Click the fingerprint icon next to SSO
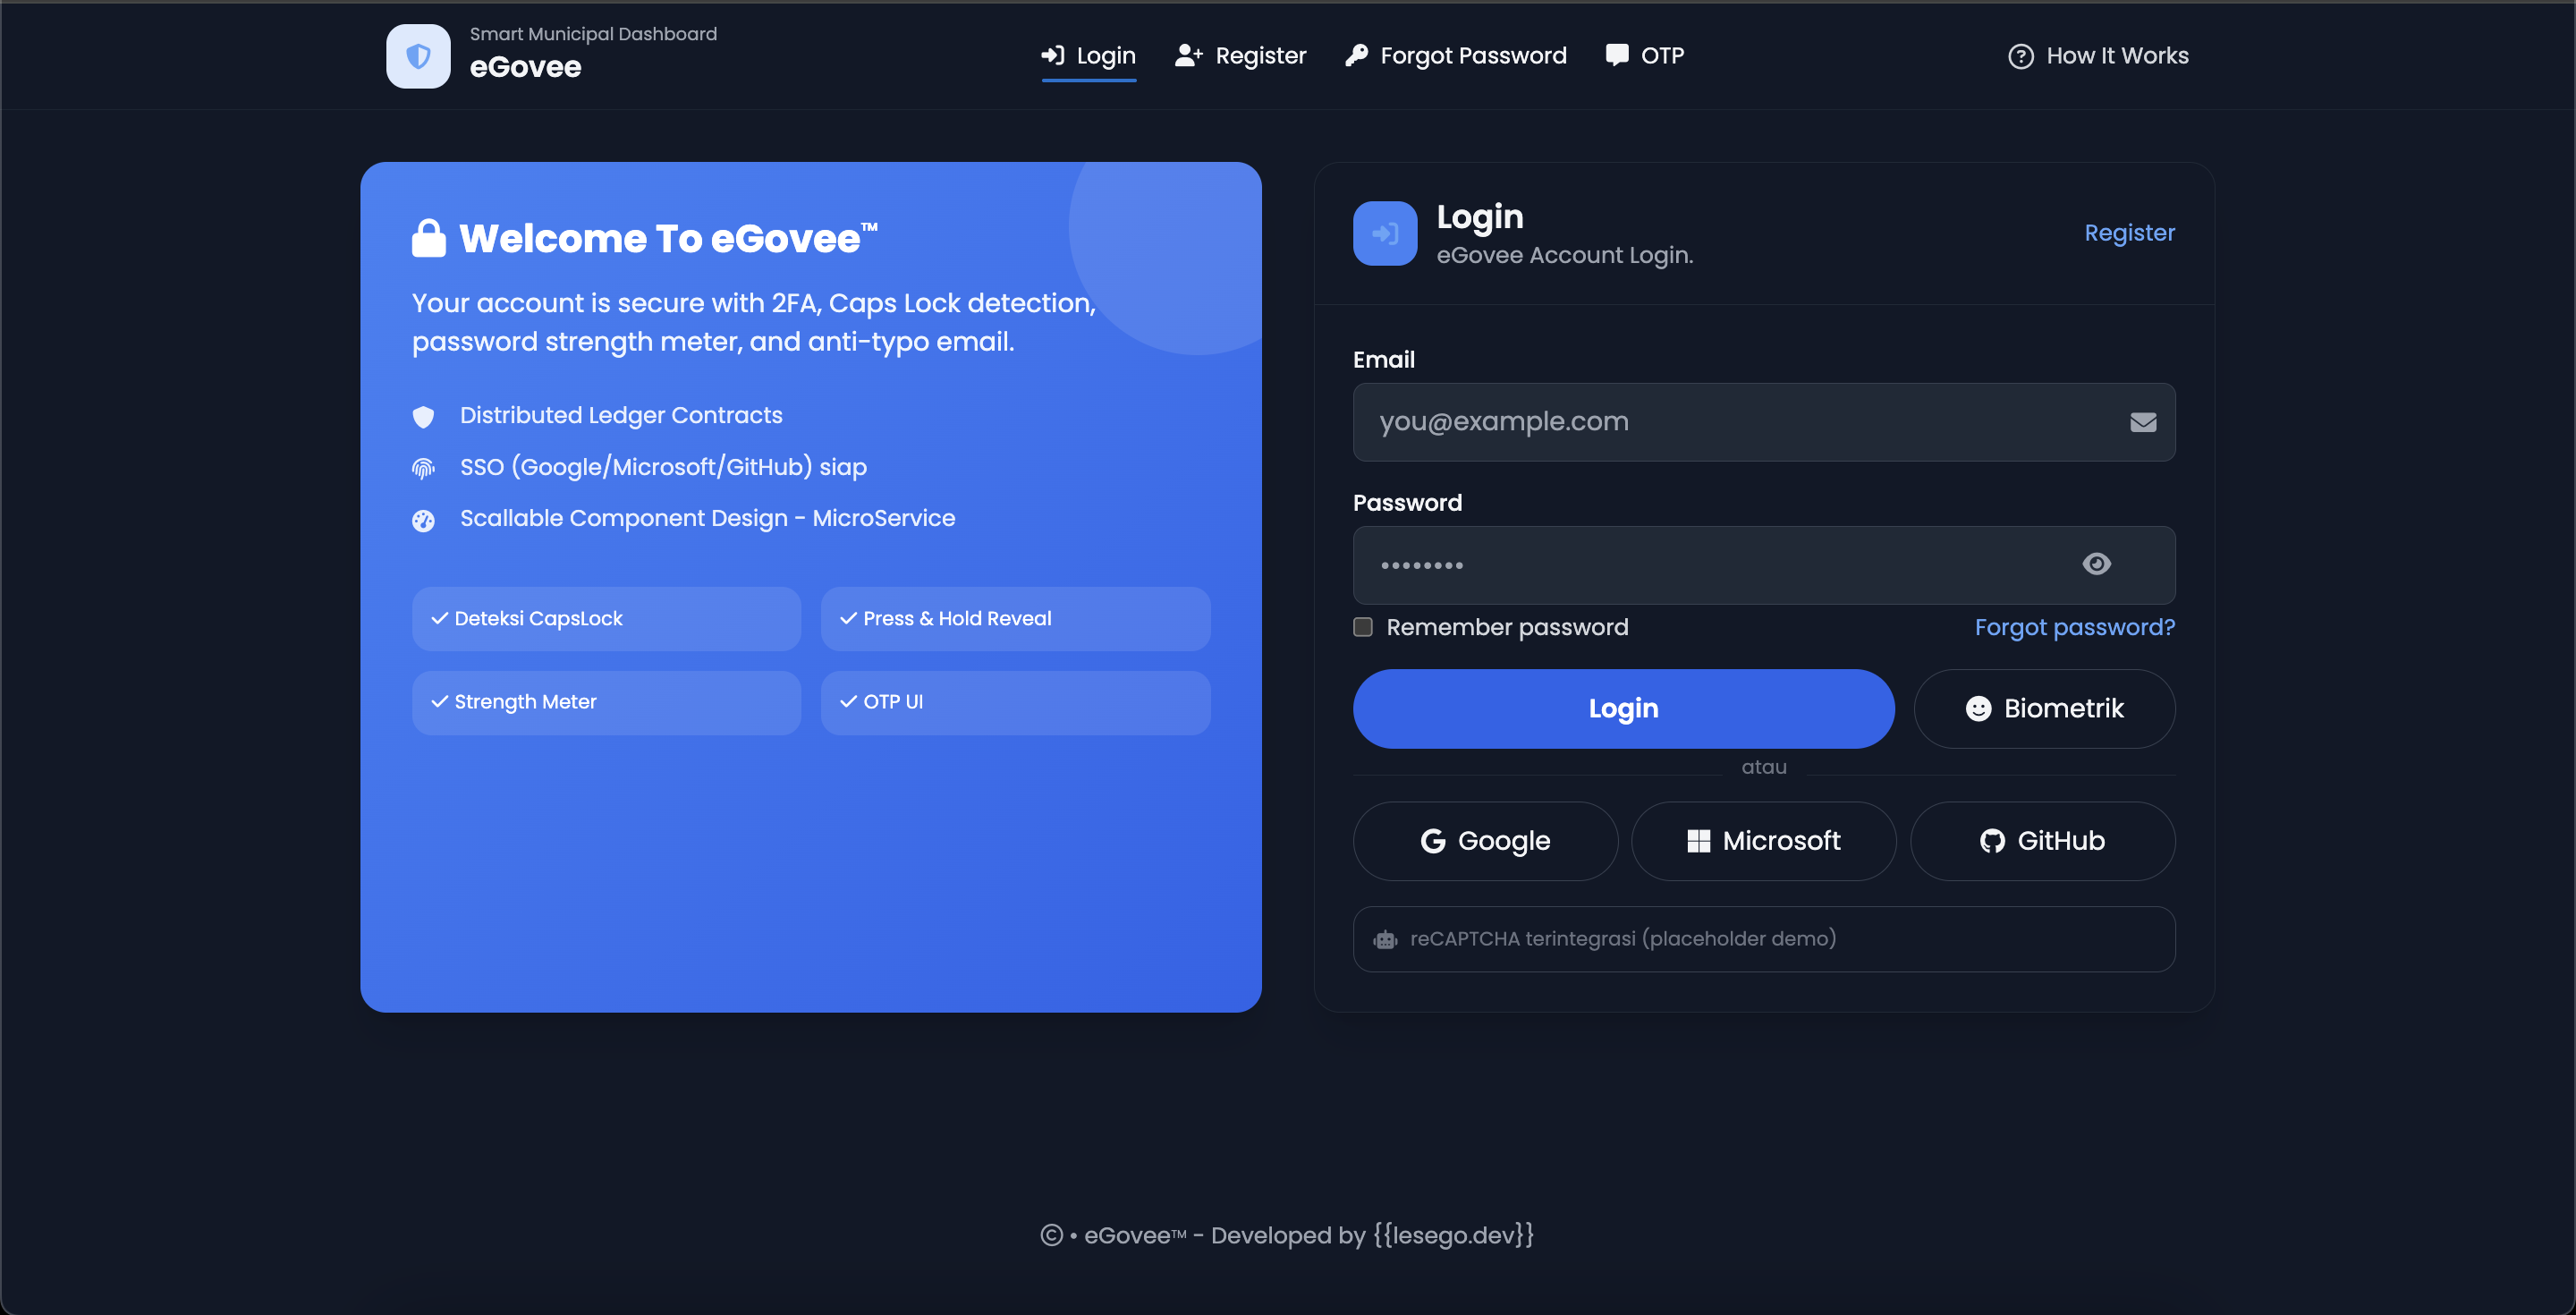Image resolution: width=2576 pixels, height=1315 pixels. pos(423,468)
